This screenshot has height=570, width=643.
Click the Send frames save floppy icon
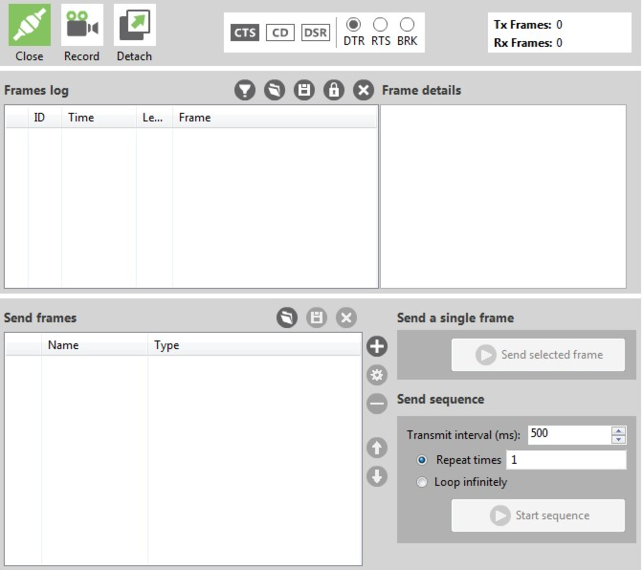[x=317, y=317]
